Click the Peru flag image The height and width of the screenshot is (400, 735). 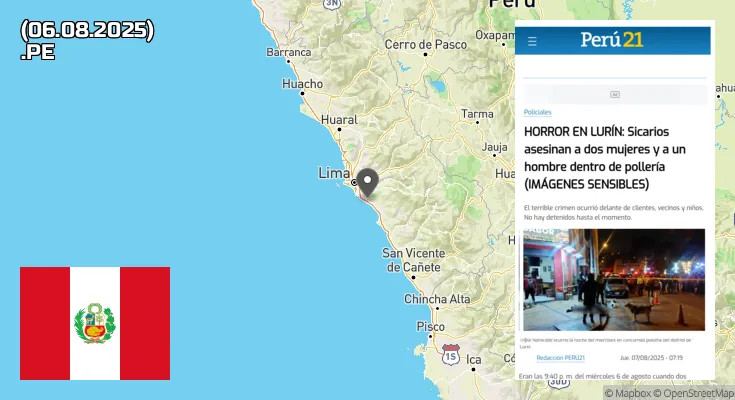coord(95,323)
